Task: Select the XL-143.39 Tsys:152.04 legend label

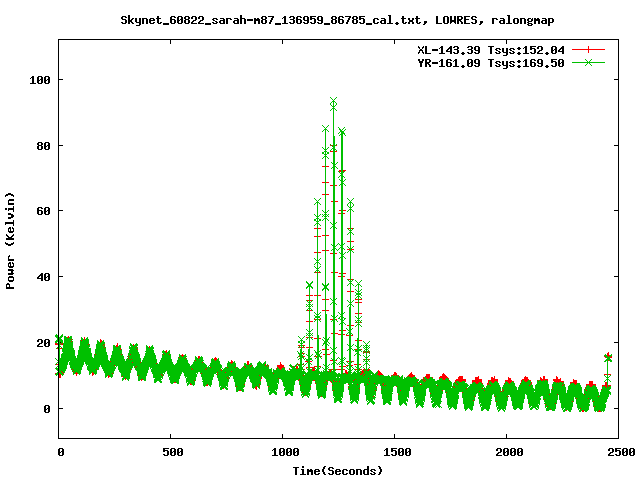Action: 491,50
